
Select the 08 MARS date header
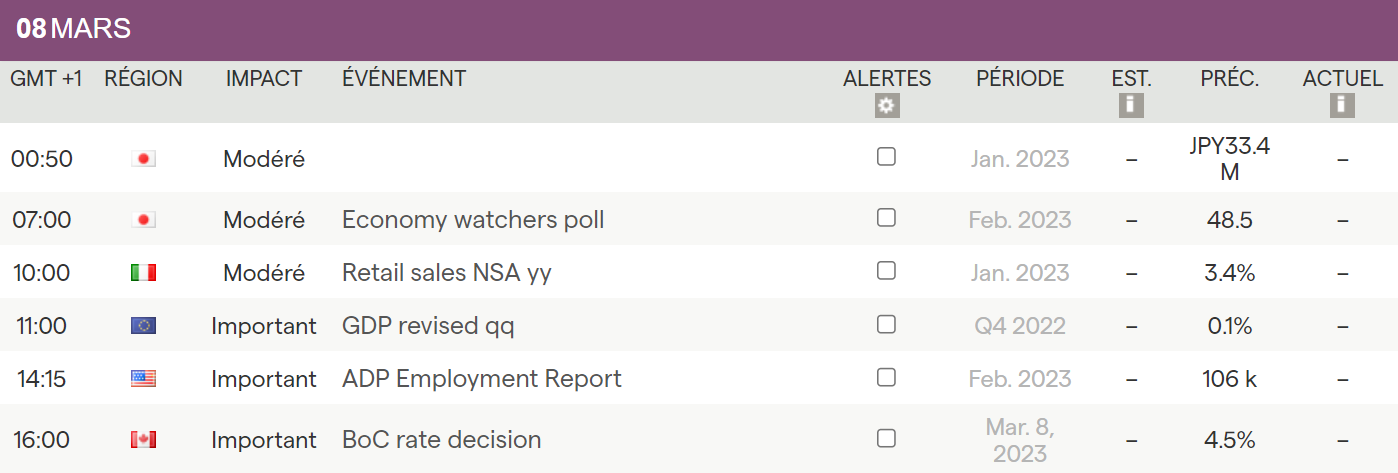[74, 29]
